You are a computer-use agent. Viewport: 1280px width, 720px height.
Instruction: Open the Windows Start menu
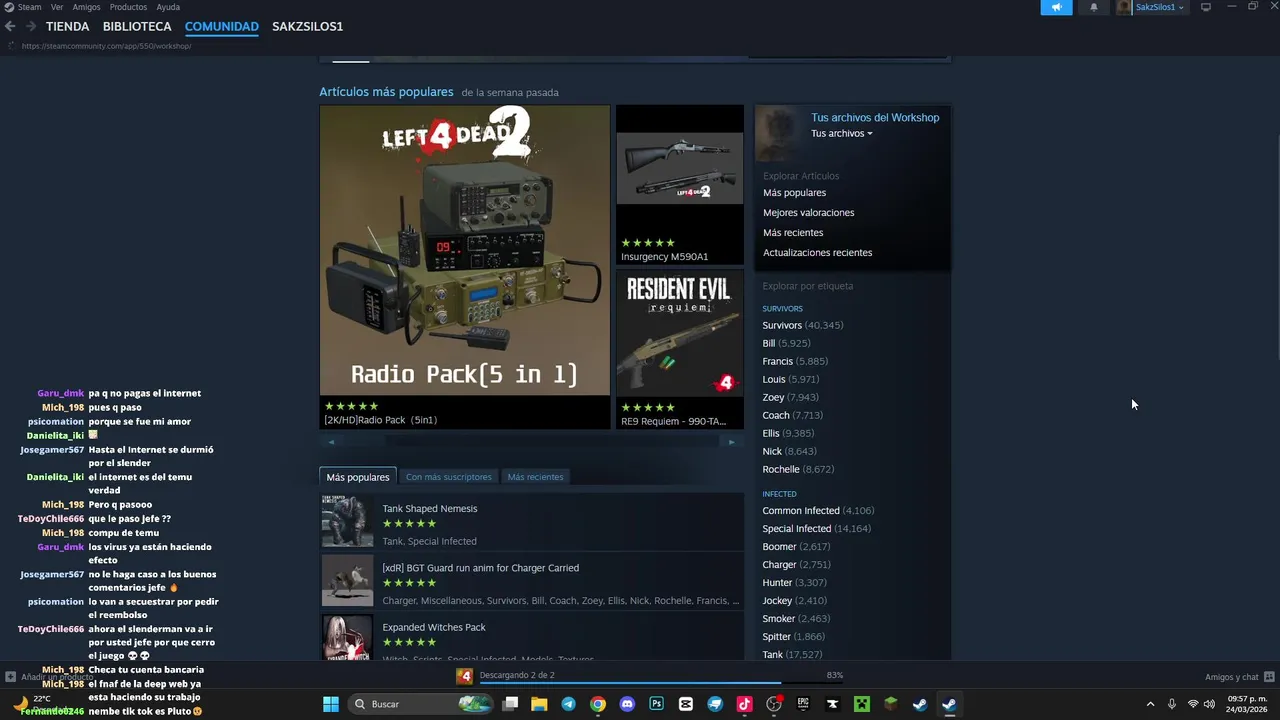tap(330, 704)
